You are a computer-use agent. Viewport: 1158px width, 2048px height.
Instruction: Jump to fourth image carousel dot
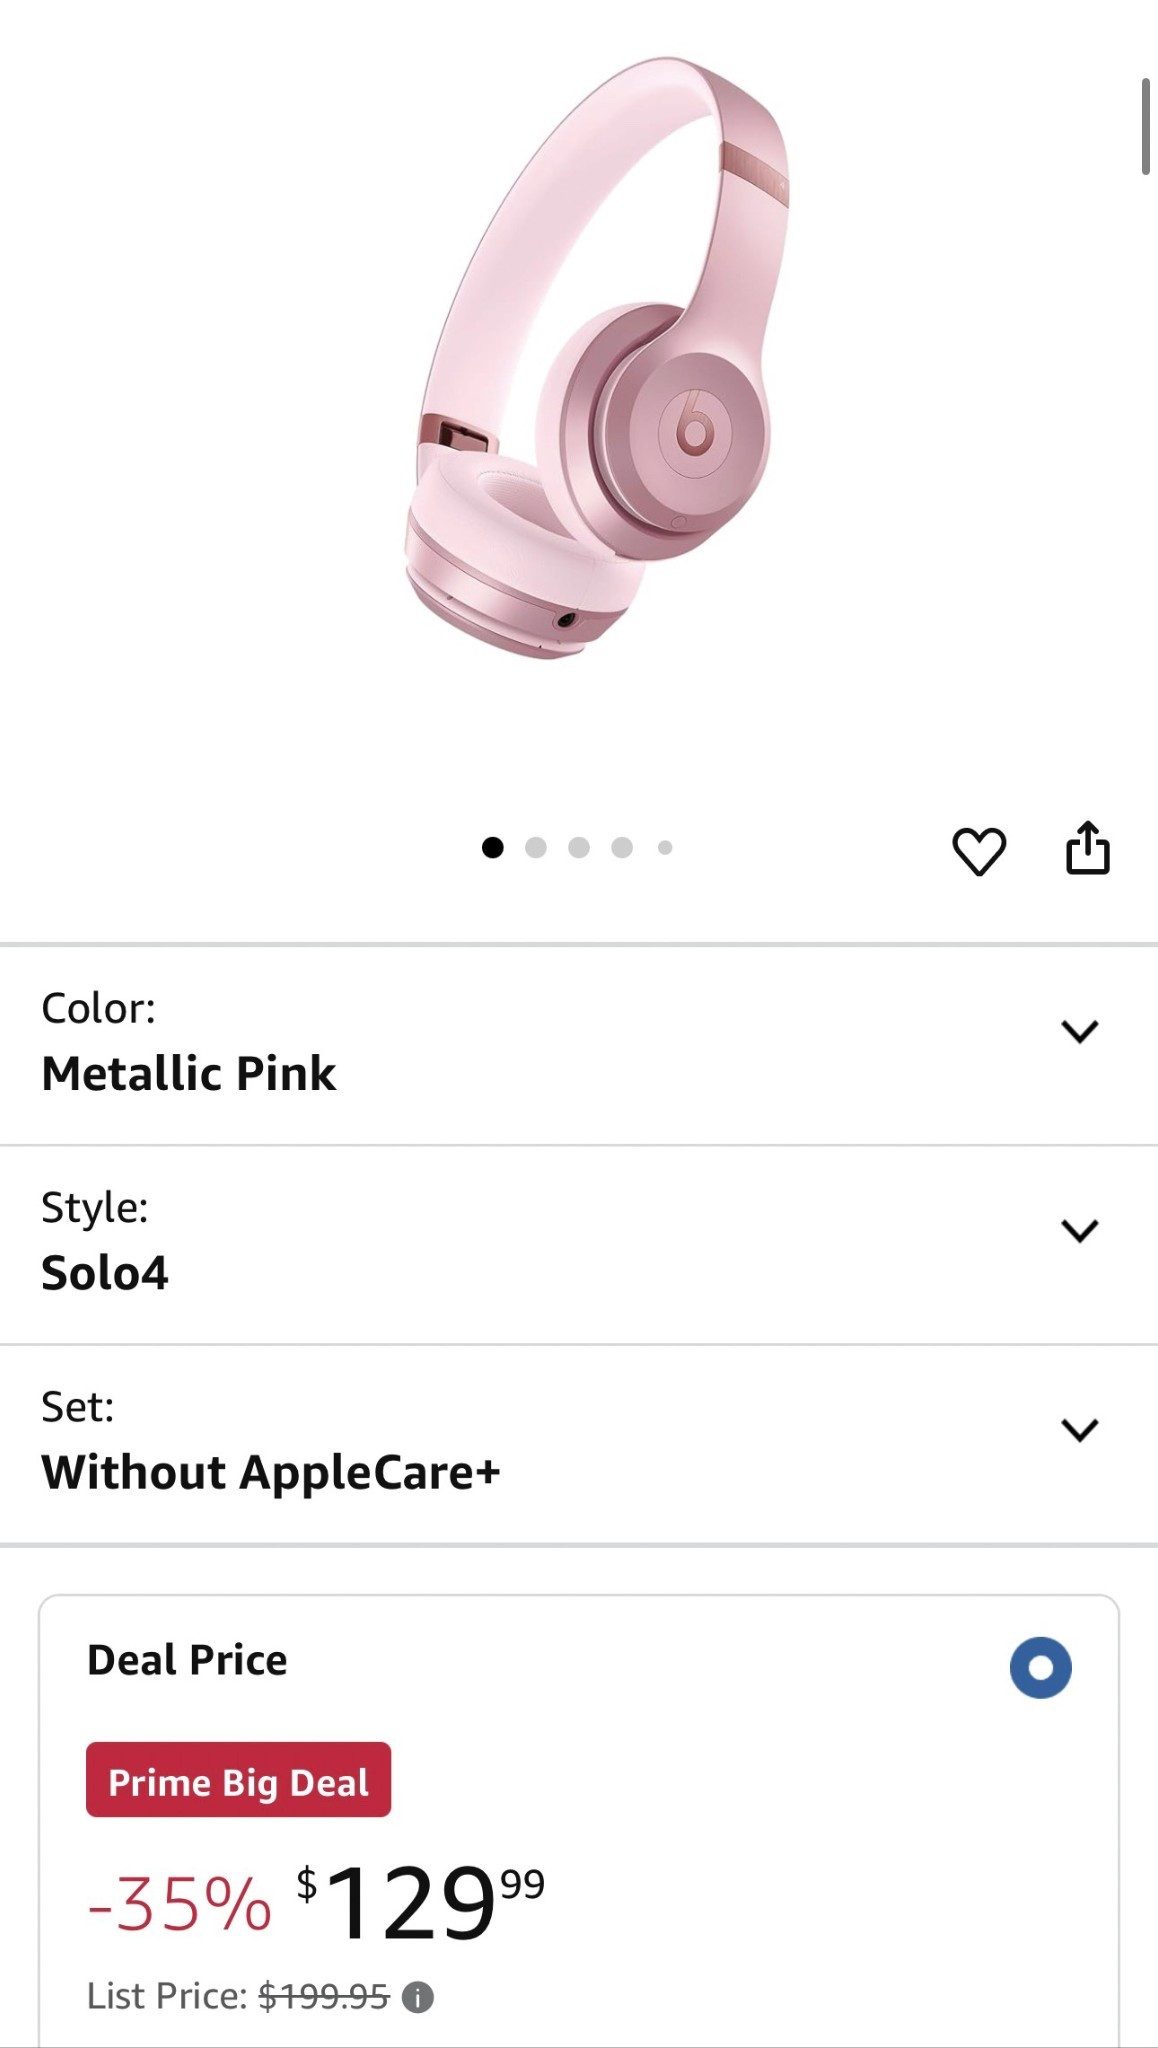coord(622,848)
